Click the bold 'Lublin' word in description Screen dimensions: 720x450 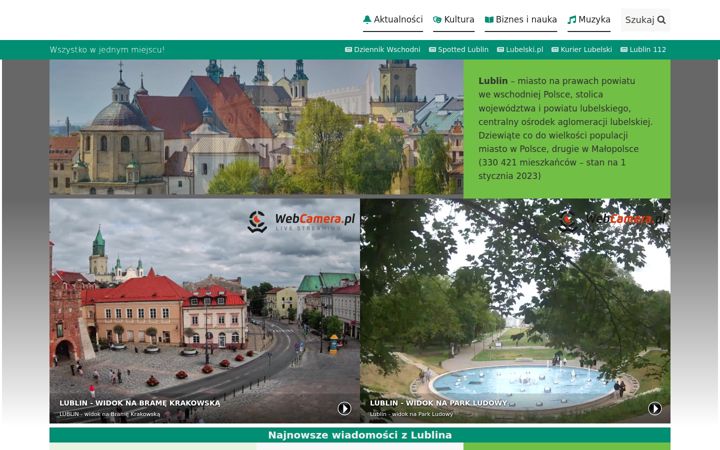point(493,81)
